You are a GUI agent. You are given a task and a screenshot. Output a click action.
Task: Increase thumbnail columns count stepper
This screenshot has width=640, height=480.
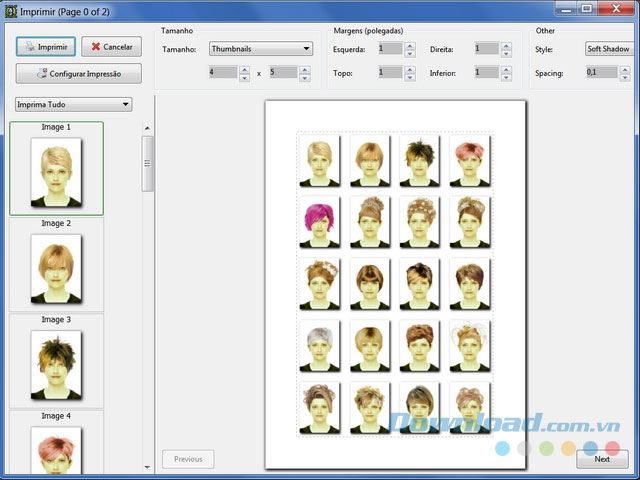pyautogui.click(x=245, y=69)
